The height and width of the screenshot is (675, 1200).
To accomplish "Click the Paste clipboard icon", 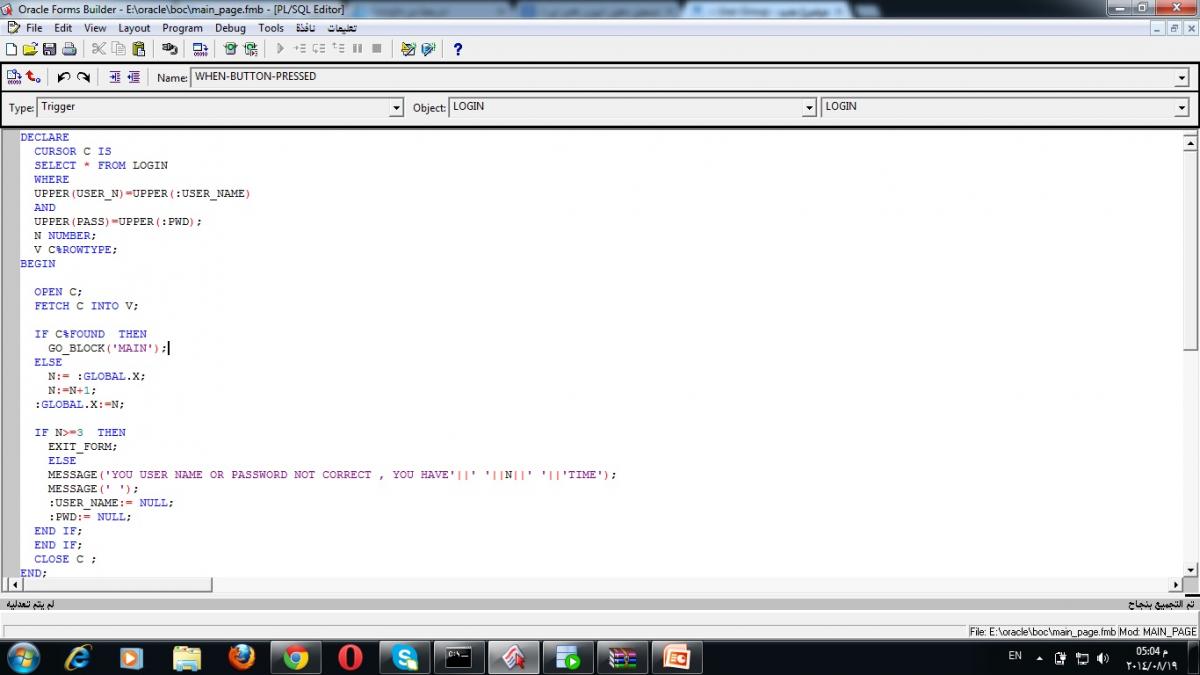I will tap(139, 49).
